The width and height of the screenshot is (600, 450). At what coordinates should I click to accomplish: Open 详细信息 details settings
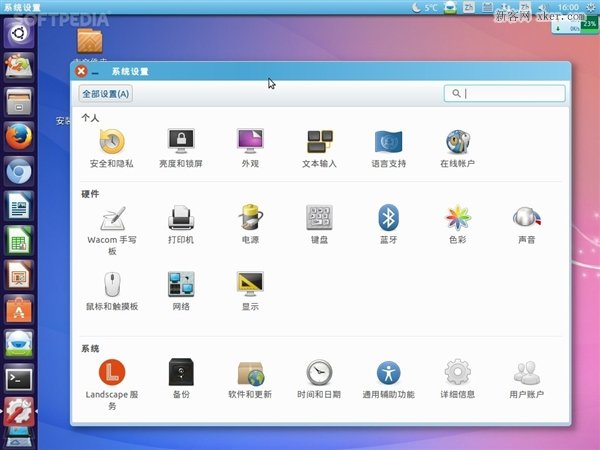click(x=458, y=379)
